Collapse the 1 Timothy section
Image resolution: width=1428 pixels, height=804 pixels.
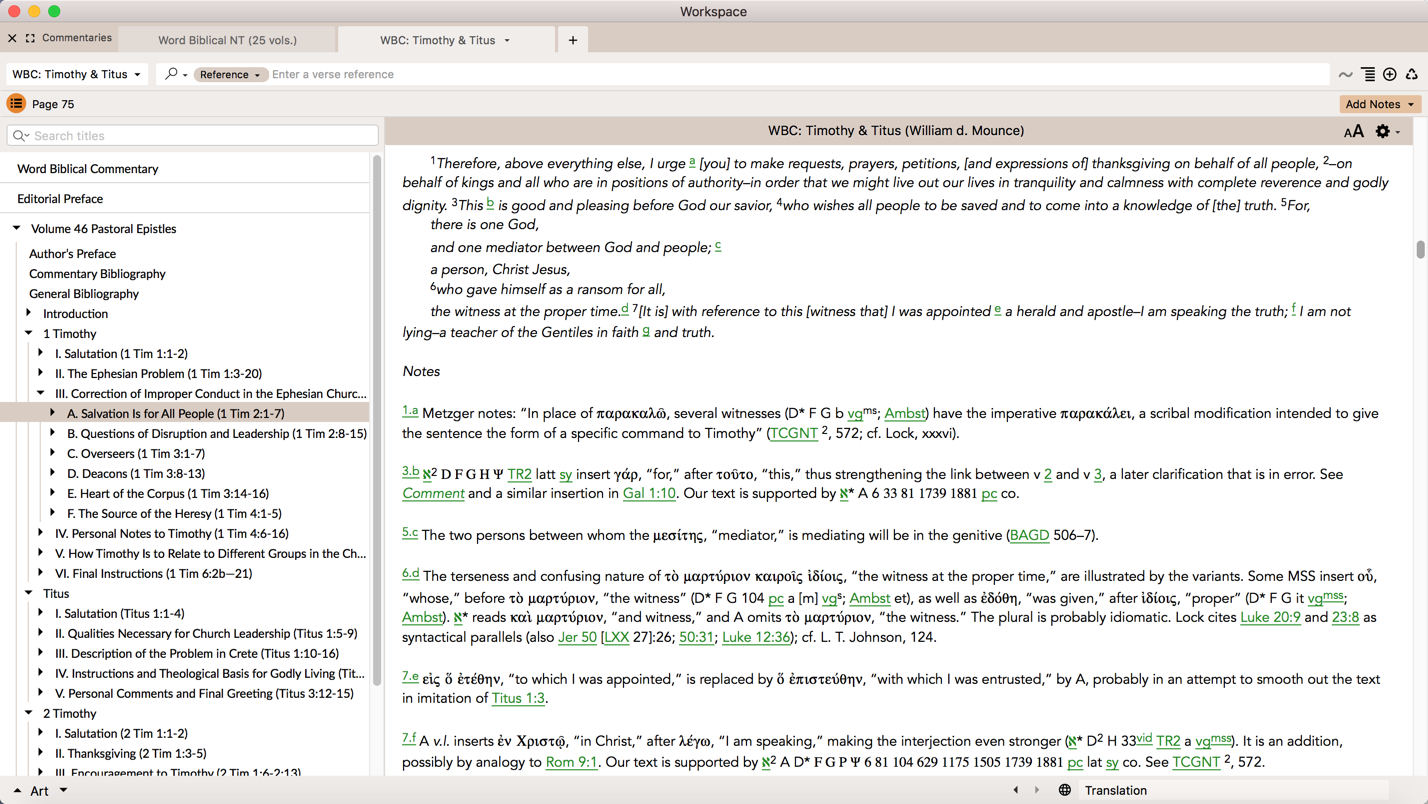[29, 334]
